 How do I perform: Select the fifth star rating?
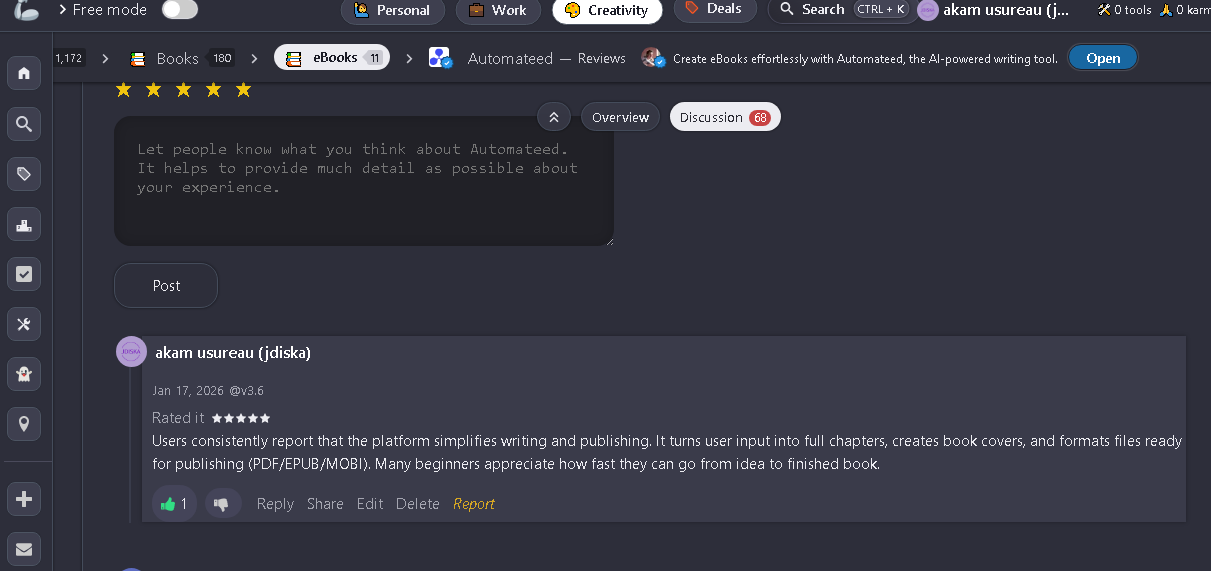[243, 90]
